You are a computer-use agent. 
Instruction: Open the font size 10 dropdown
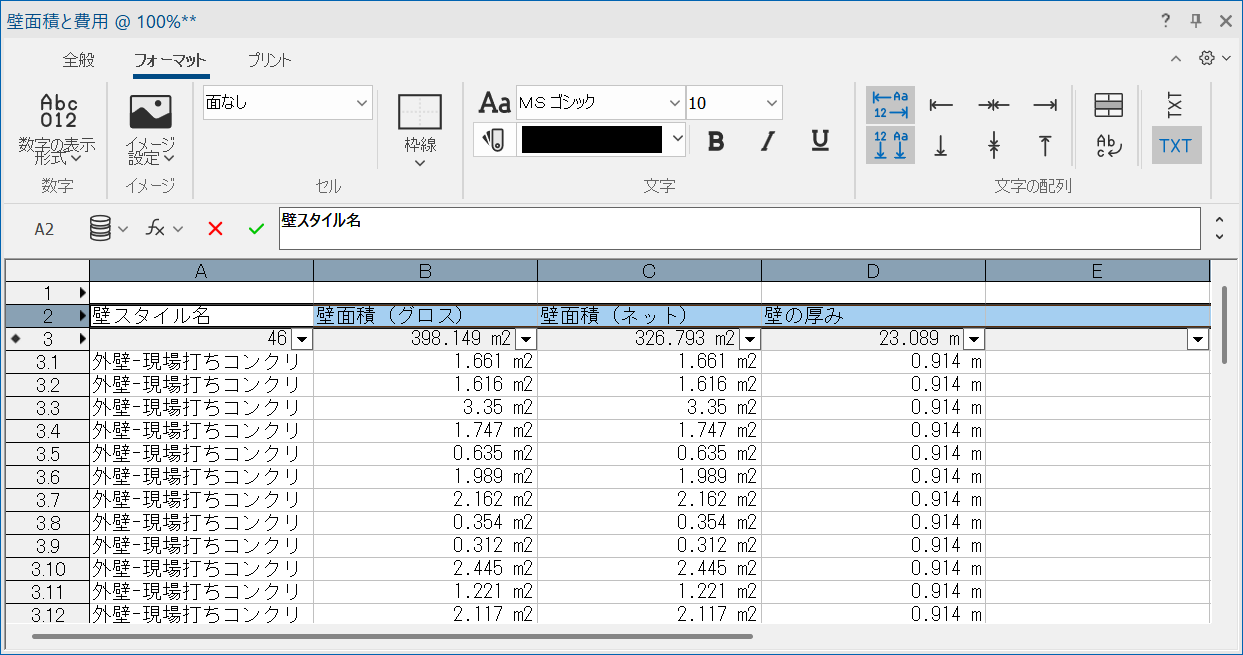point(734,103)
